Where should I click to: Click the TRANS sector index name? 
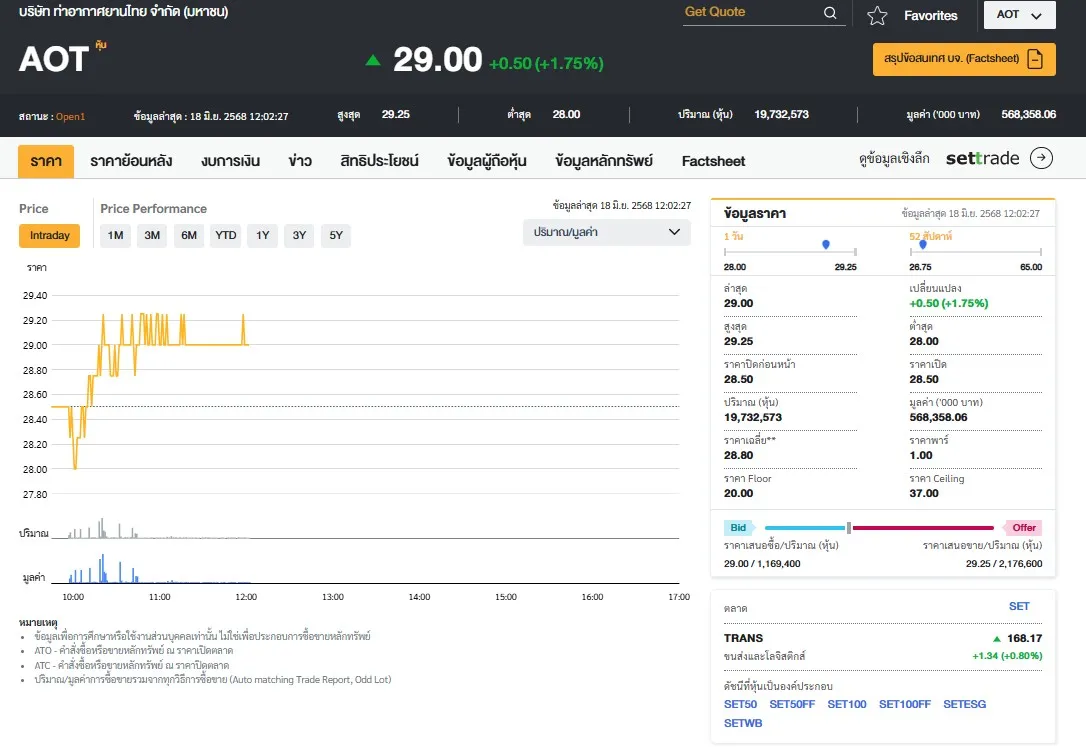743,638
